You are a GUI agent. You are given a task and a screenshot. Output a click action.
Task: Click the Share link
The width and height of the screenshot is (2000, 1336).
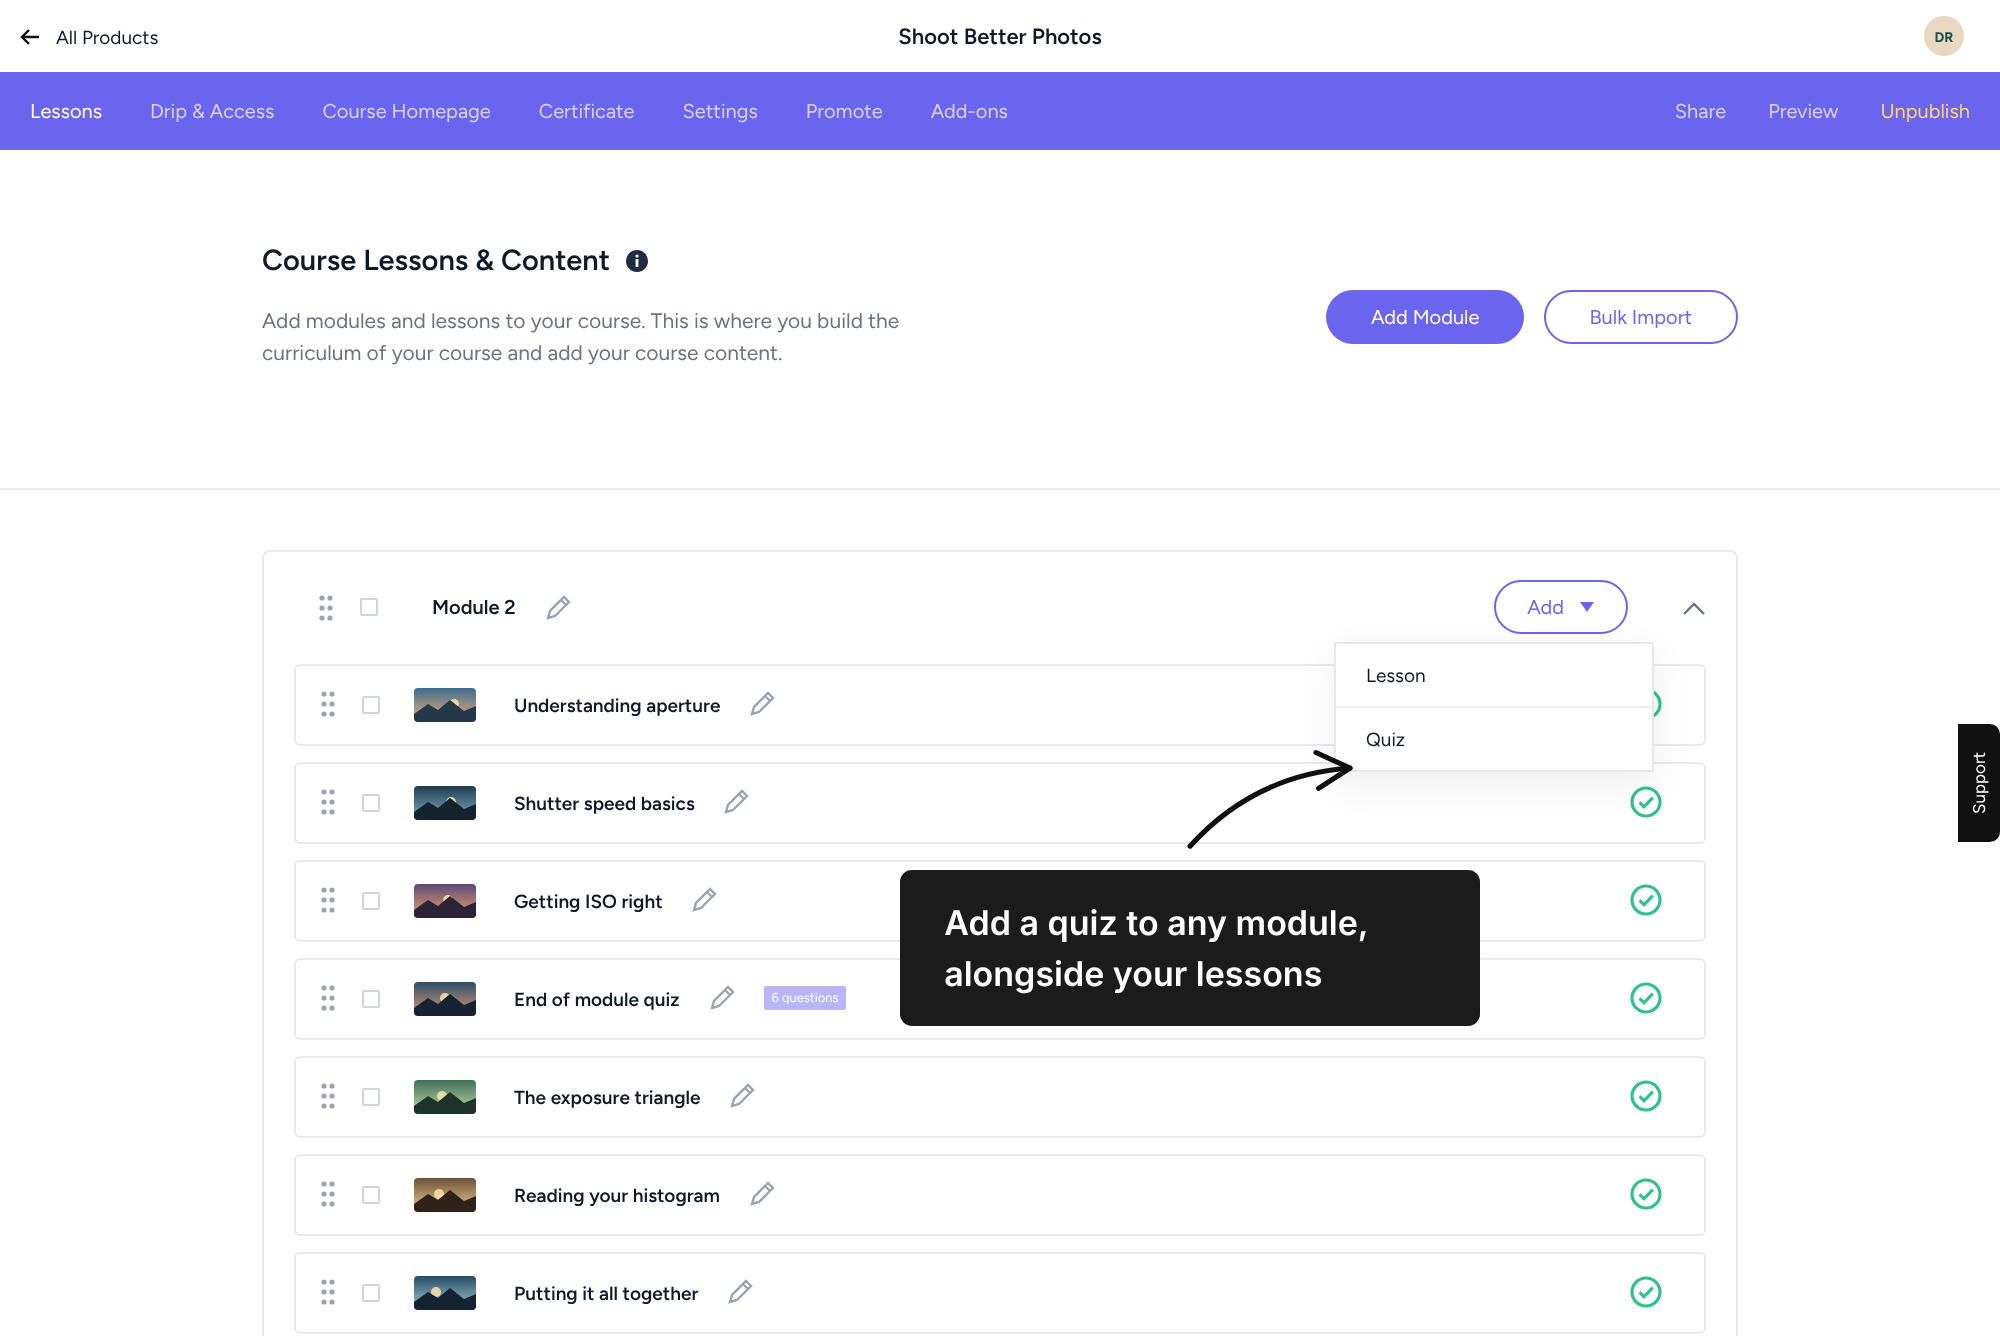[x=1700, y=111]
